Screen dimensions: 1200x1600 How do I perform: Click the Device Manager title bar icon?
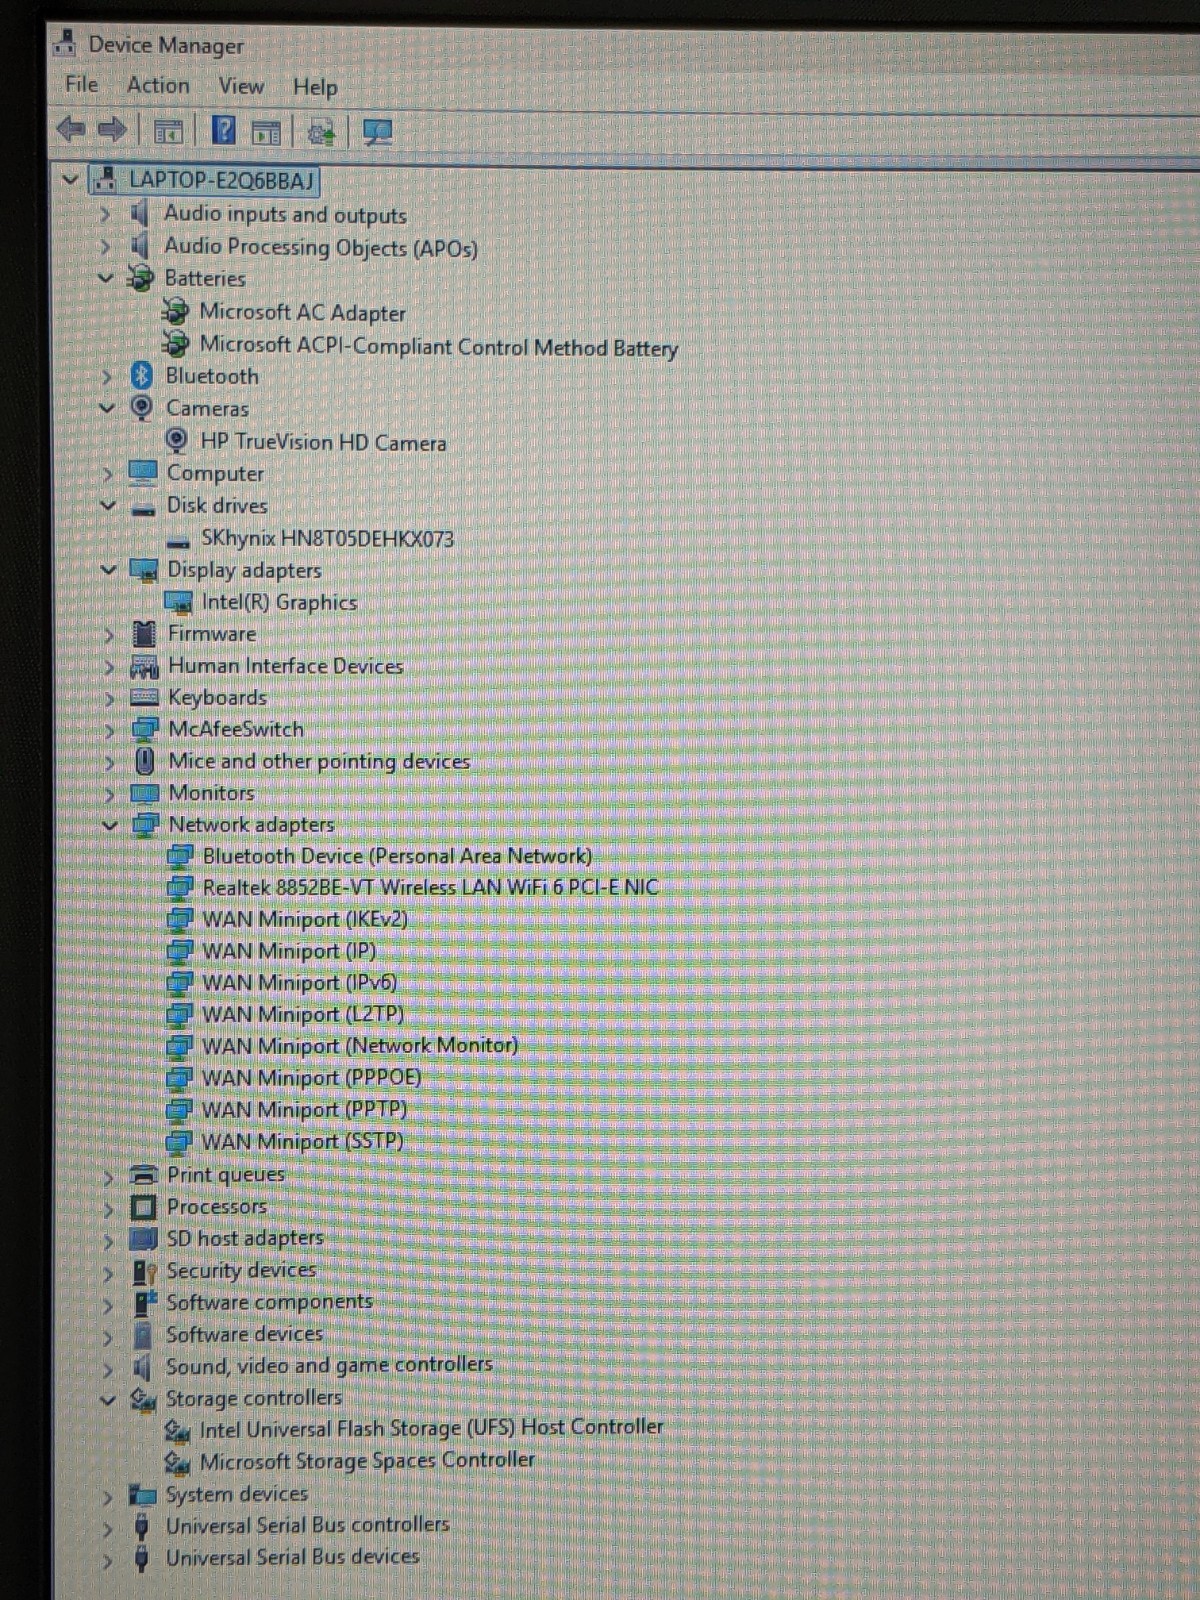tap(66, 42)
